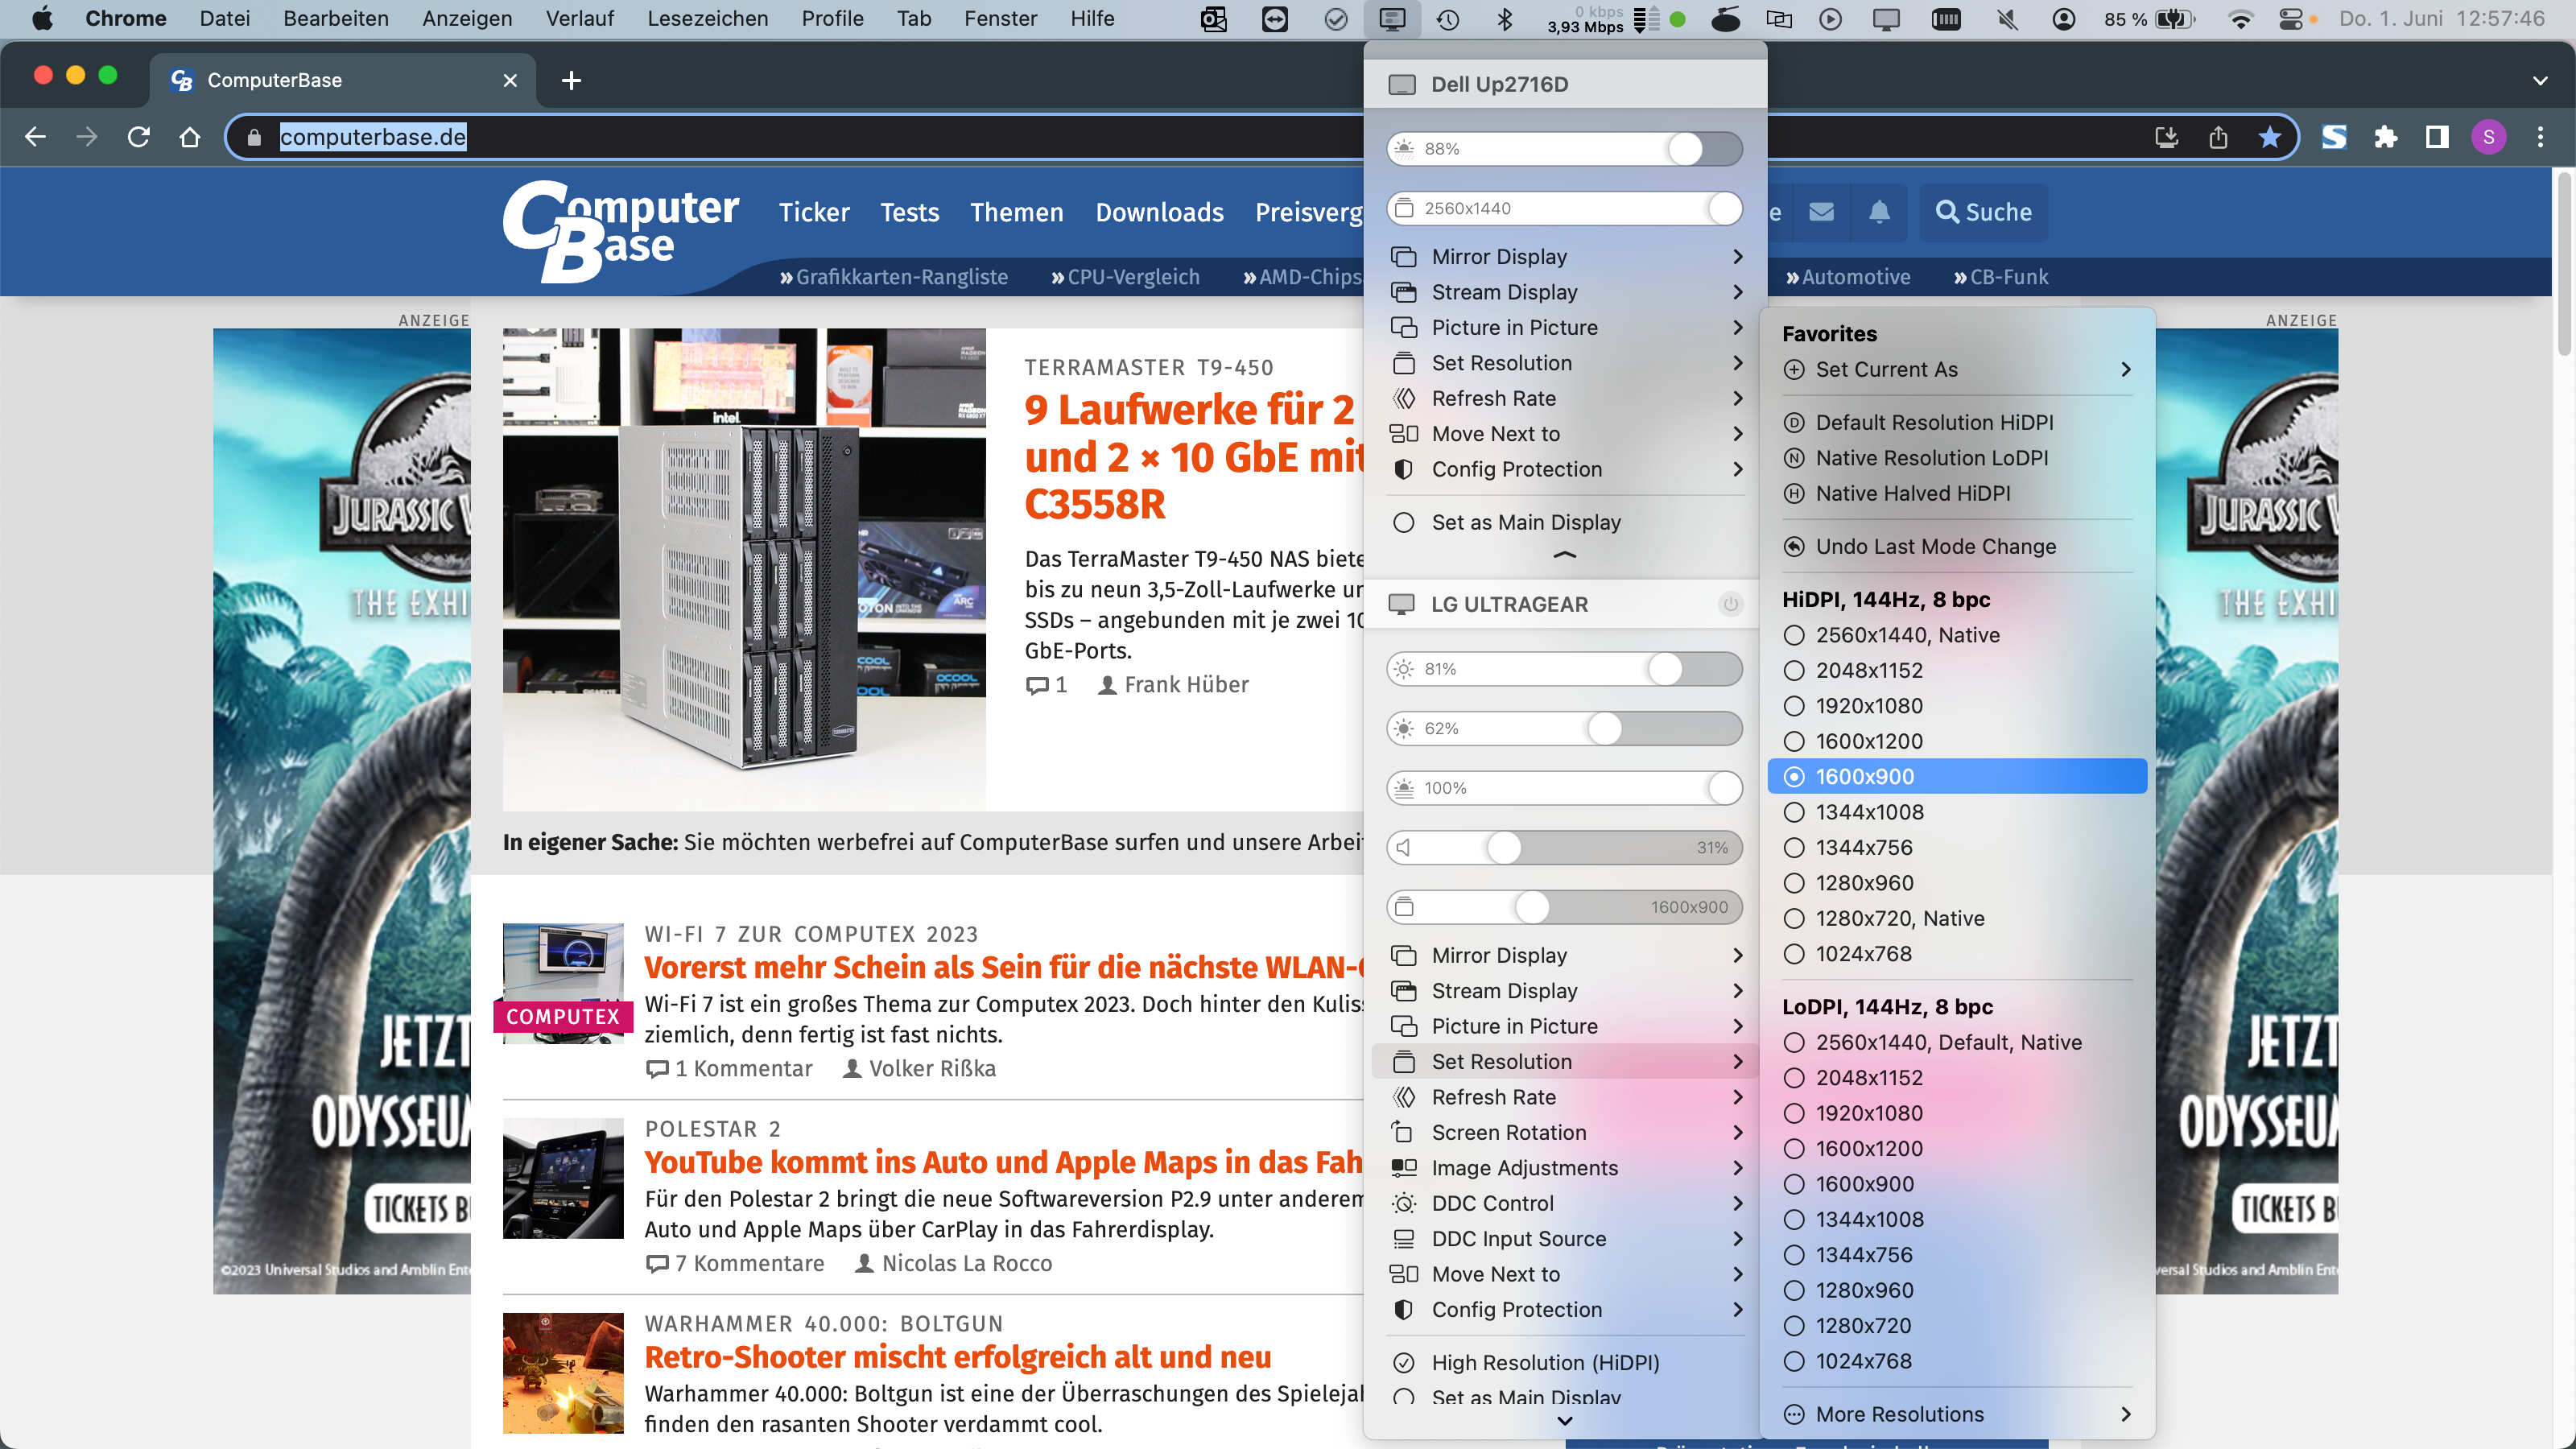2576x1449 pixels.
Task: Click Undo Last Mode Change
Action: click(x=1935, y=546)
